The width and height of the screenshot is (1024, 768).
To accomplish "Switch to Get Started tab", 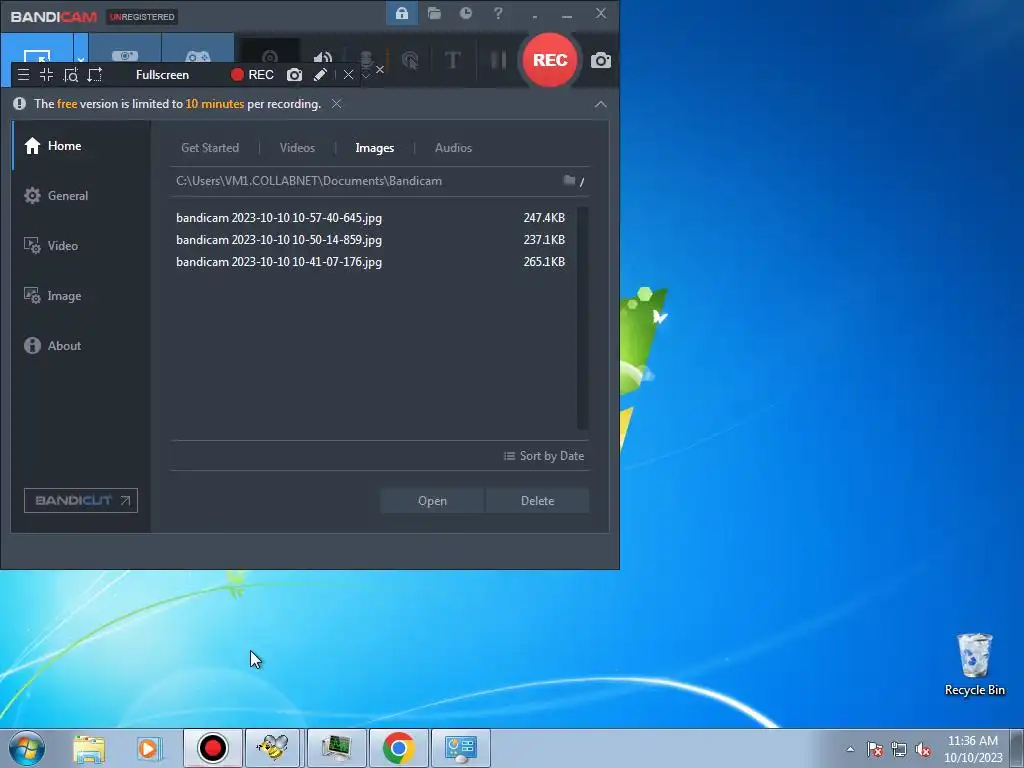I will click(x=210, y=148).
